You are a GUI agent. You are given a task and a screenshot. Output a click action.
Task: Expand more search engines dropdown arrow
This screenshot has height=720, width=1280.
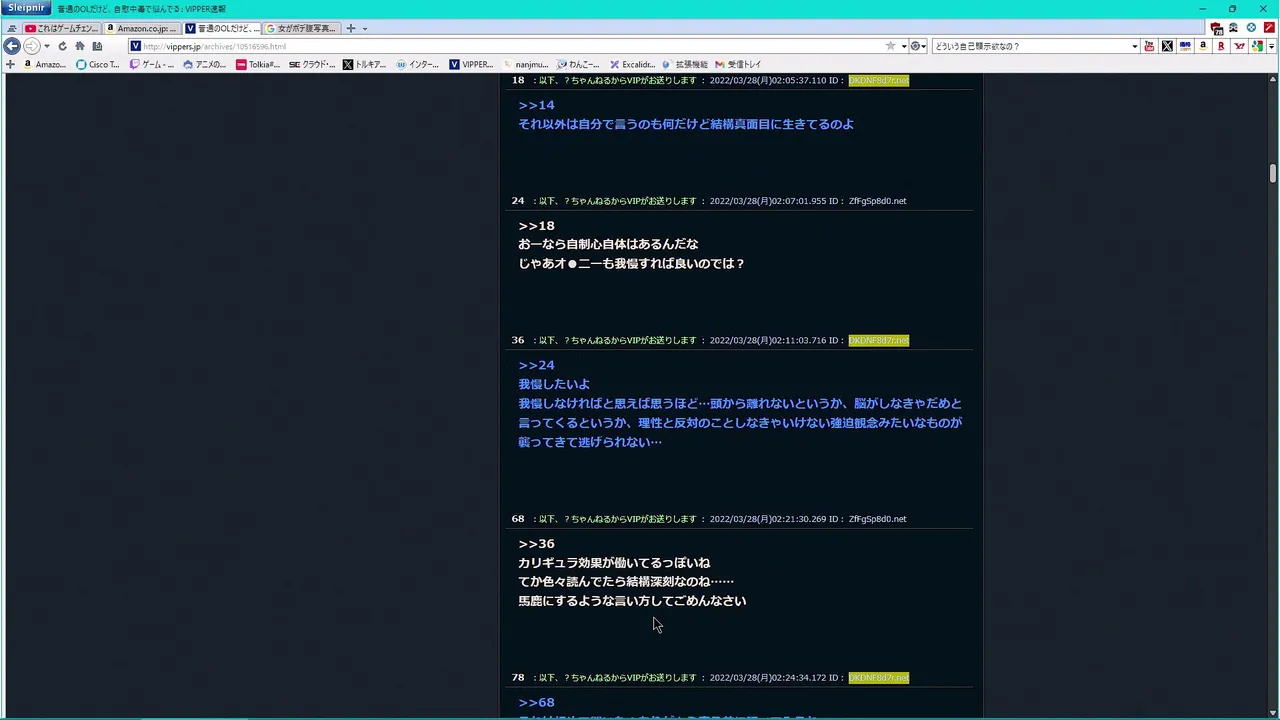(x=1271, y=46)
